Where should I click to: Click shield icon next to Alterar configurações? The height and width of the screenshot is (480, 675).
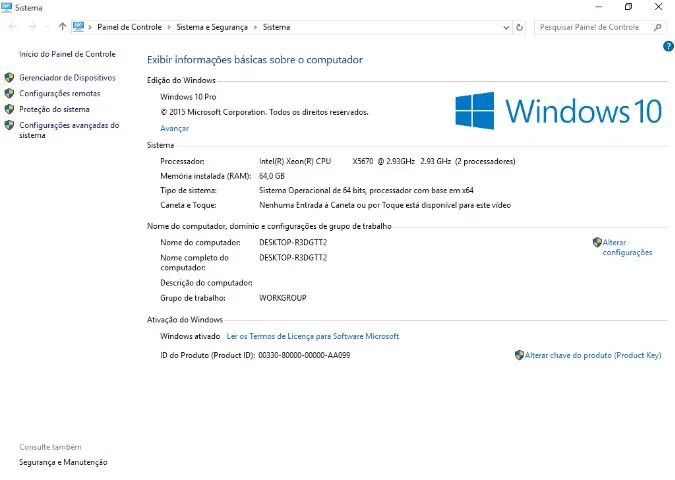[597, 242]
